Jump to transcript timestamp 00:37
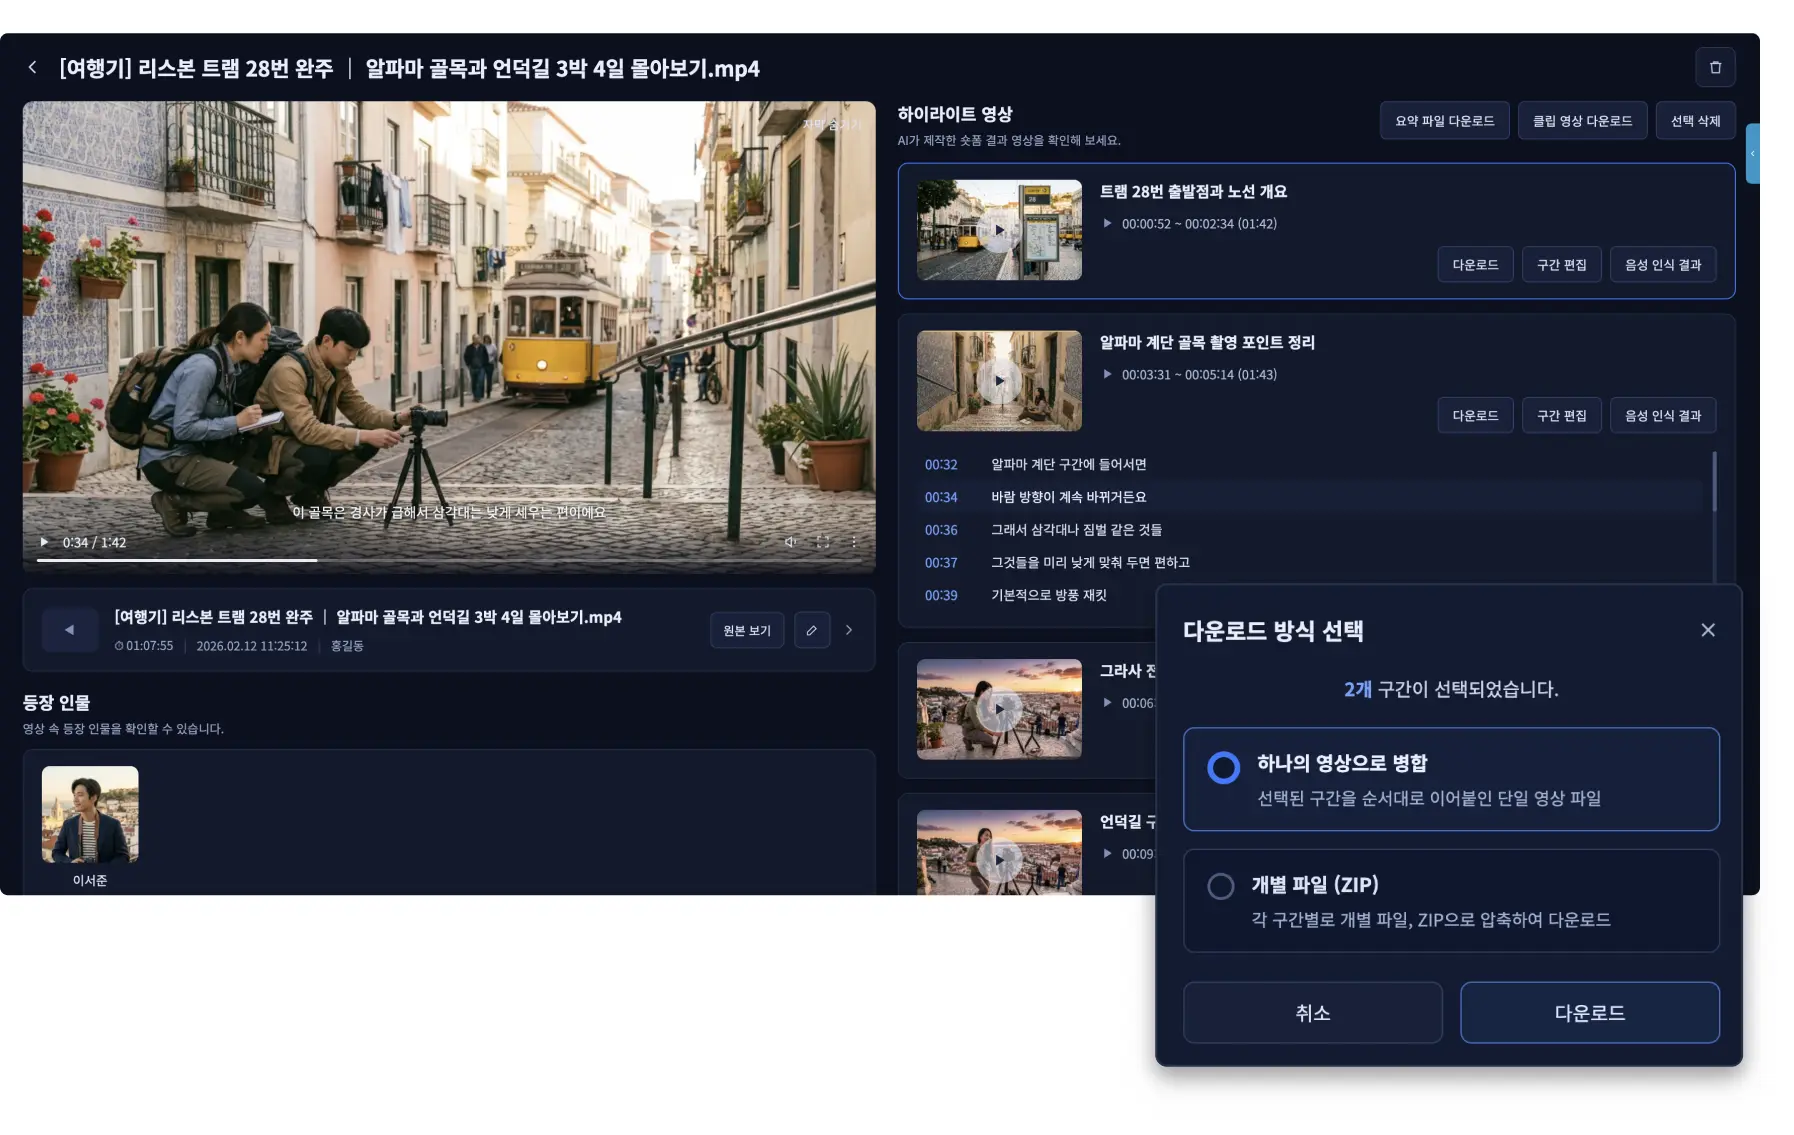The height and width of the screenshot is (1135, 1794). (x=941, y=563)
